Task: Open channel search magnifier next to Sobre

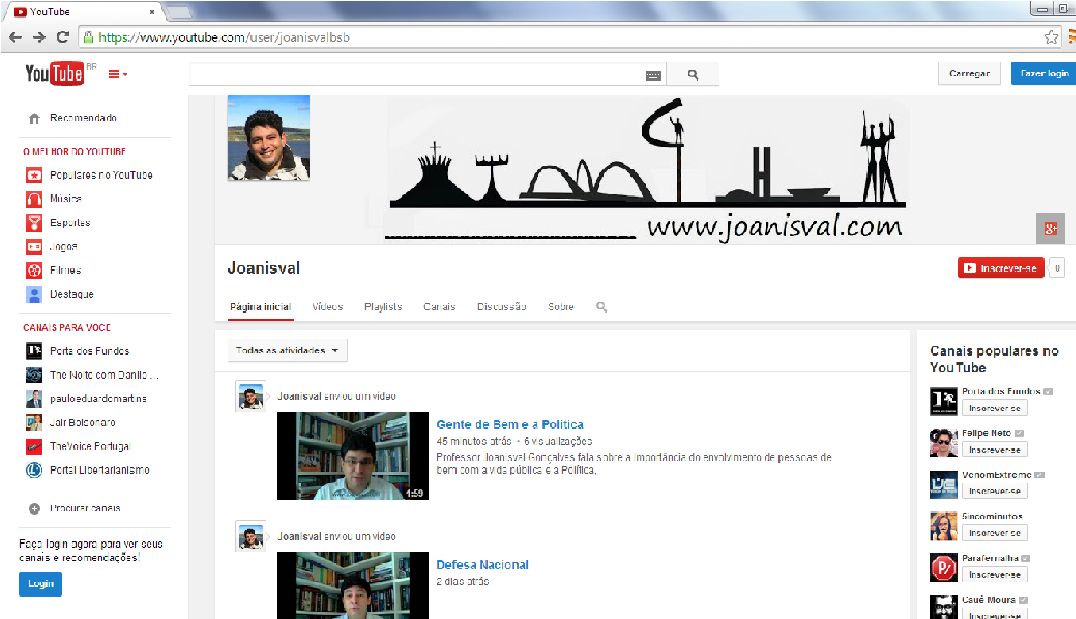Action: click(x=602, y=307)
